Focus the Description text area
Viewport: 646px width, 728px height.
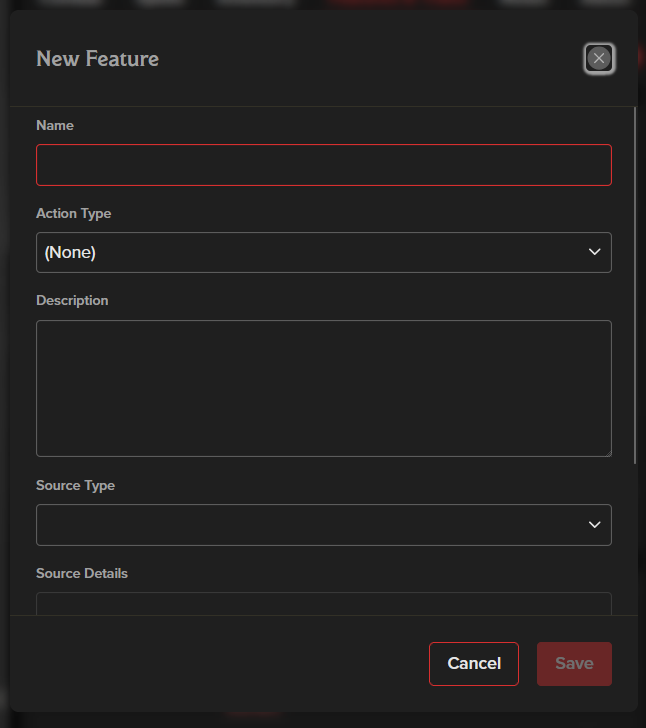324,388
